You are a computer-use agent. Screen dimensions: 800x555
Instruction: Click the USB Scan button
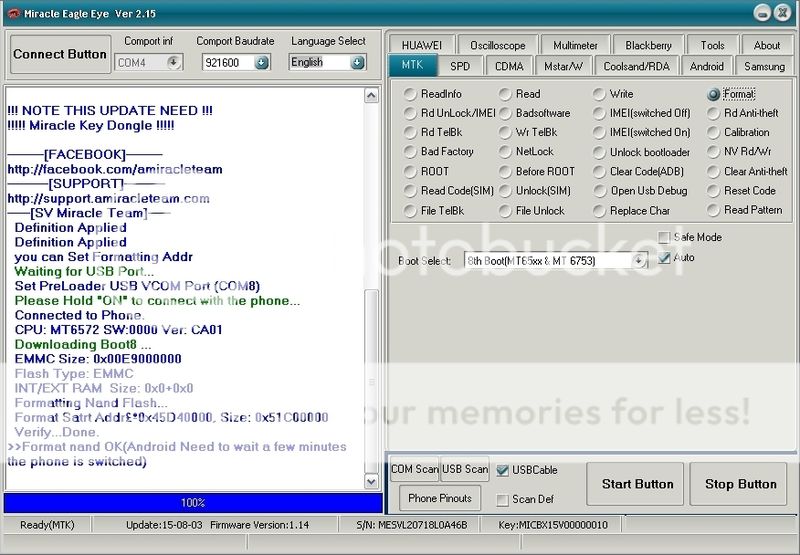tap(465, 469)
